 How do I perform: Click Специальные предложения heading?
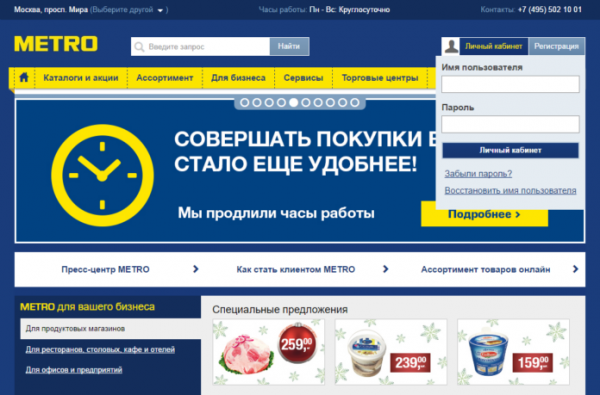pyautogui.click(x=280, y=309)
